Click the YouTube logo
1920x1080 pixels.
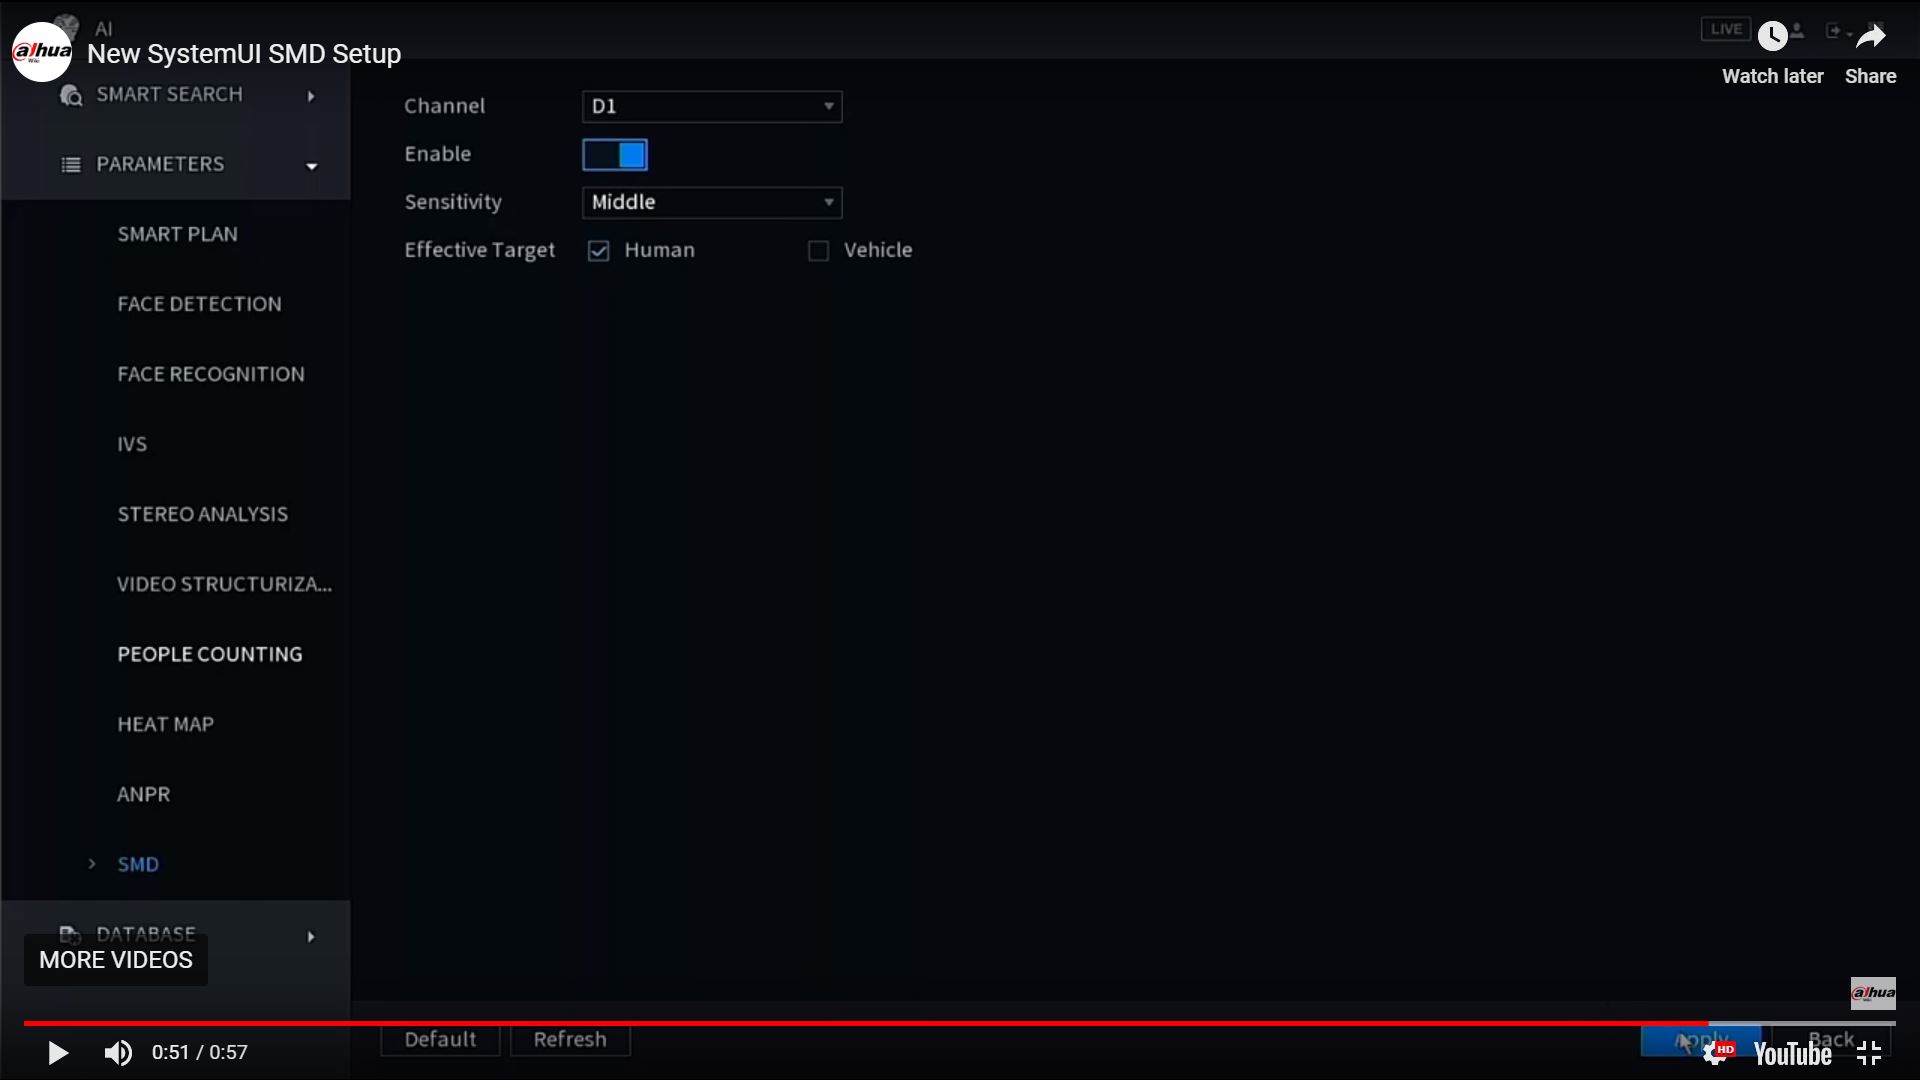[1792, 1054]
